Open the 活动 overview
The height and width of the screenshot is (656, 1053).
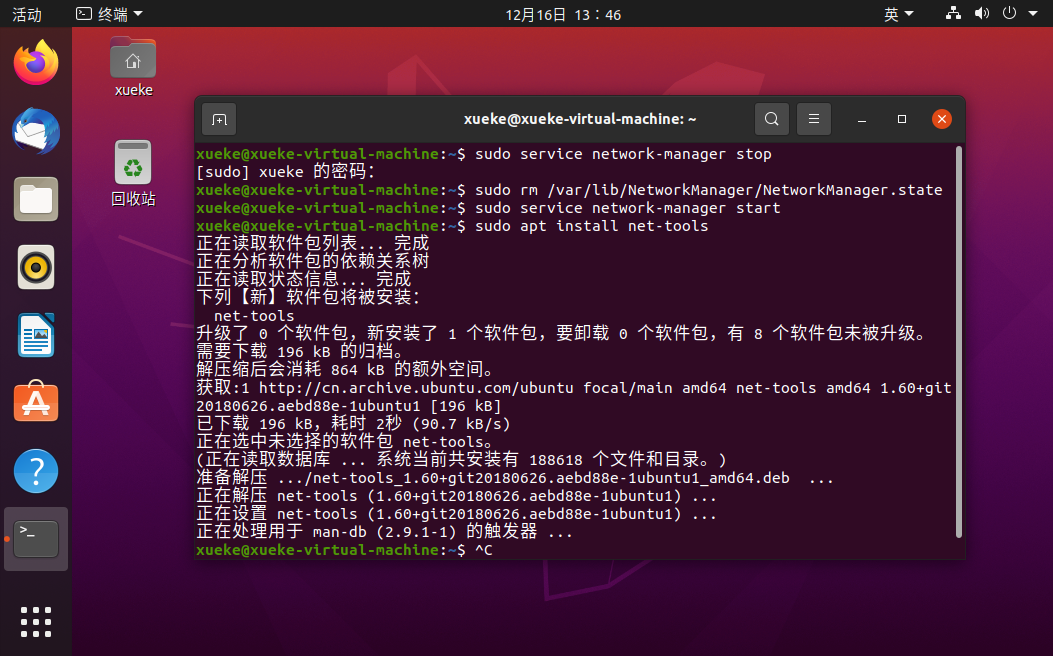(x=26, y=14)
